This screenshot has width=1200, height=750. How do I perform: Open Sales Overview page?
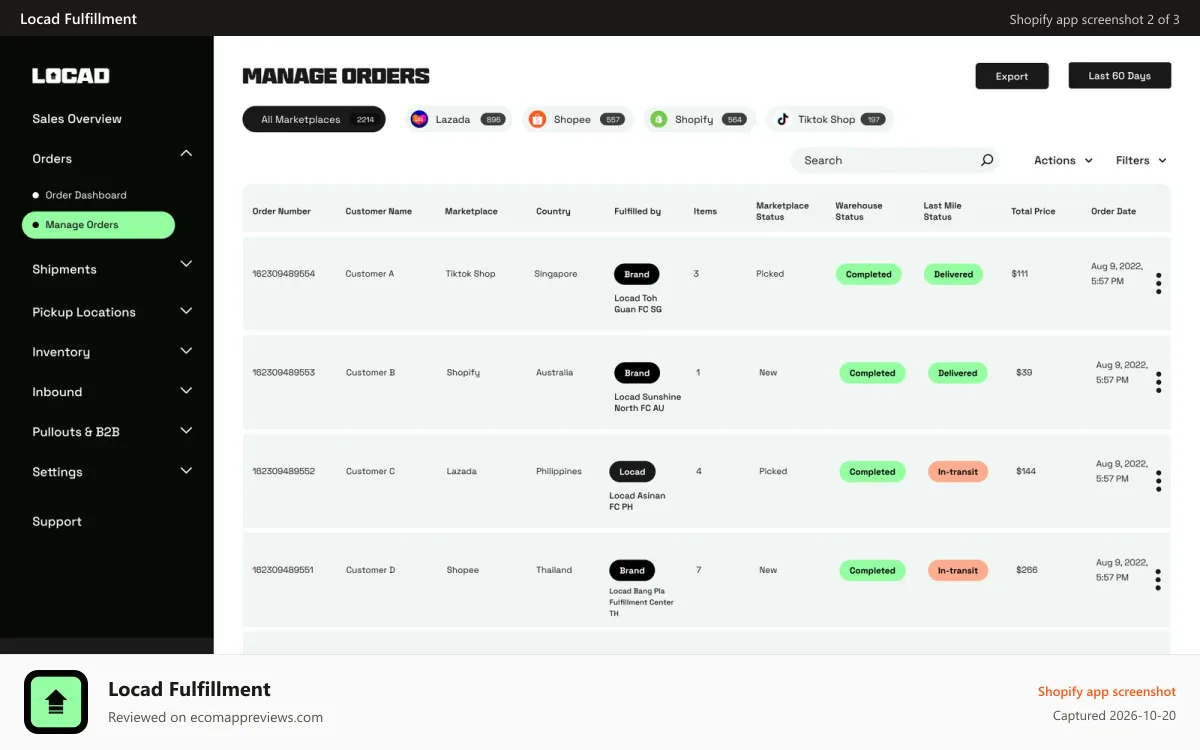(x=77, y=119)
